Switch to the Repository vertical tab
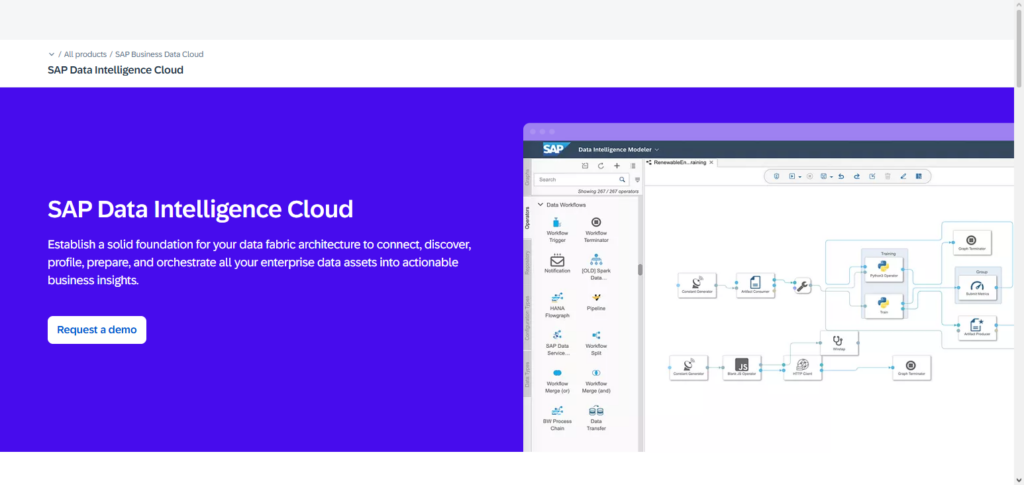 [528, 261]
